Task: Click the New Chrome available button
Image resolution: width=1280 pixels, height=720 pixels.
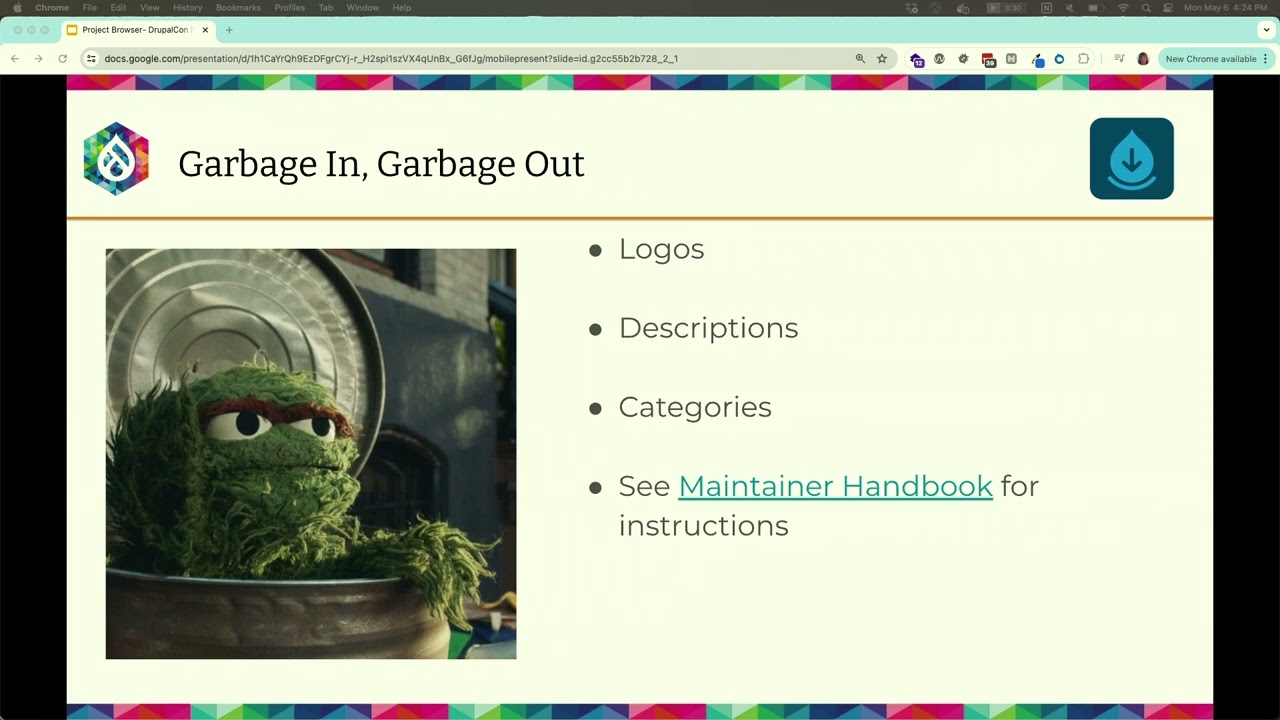Action: point(1211,59)
